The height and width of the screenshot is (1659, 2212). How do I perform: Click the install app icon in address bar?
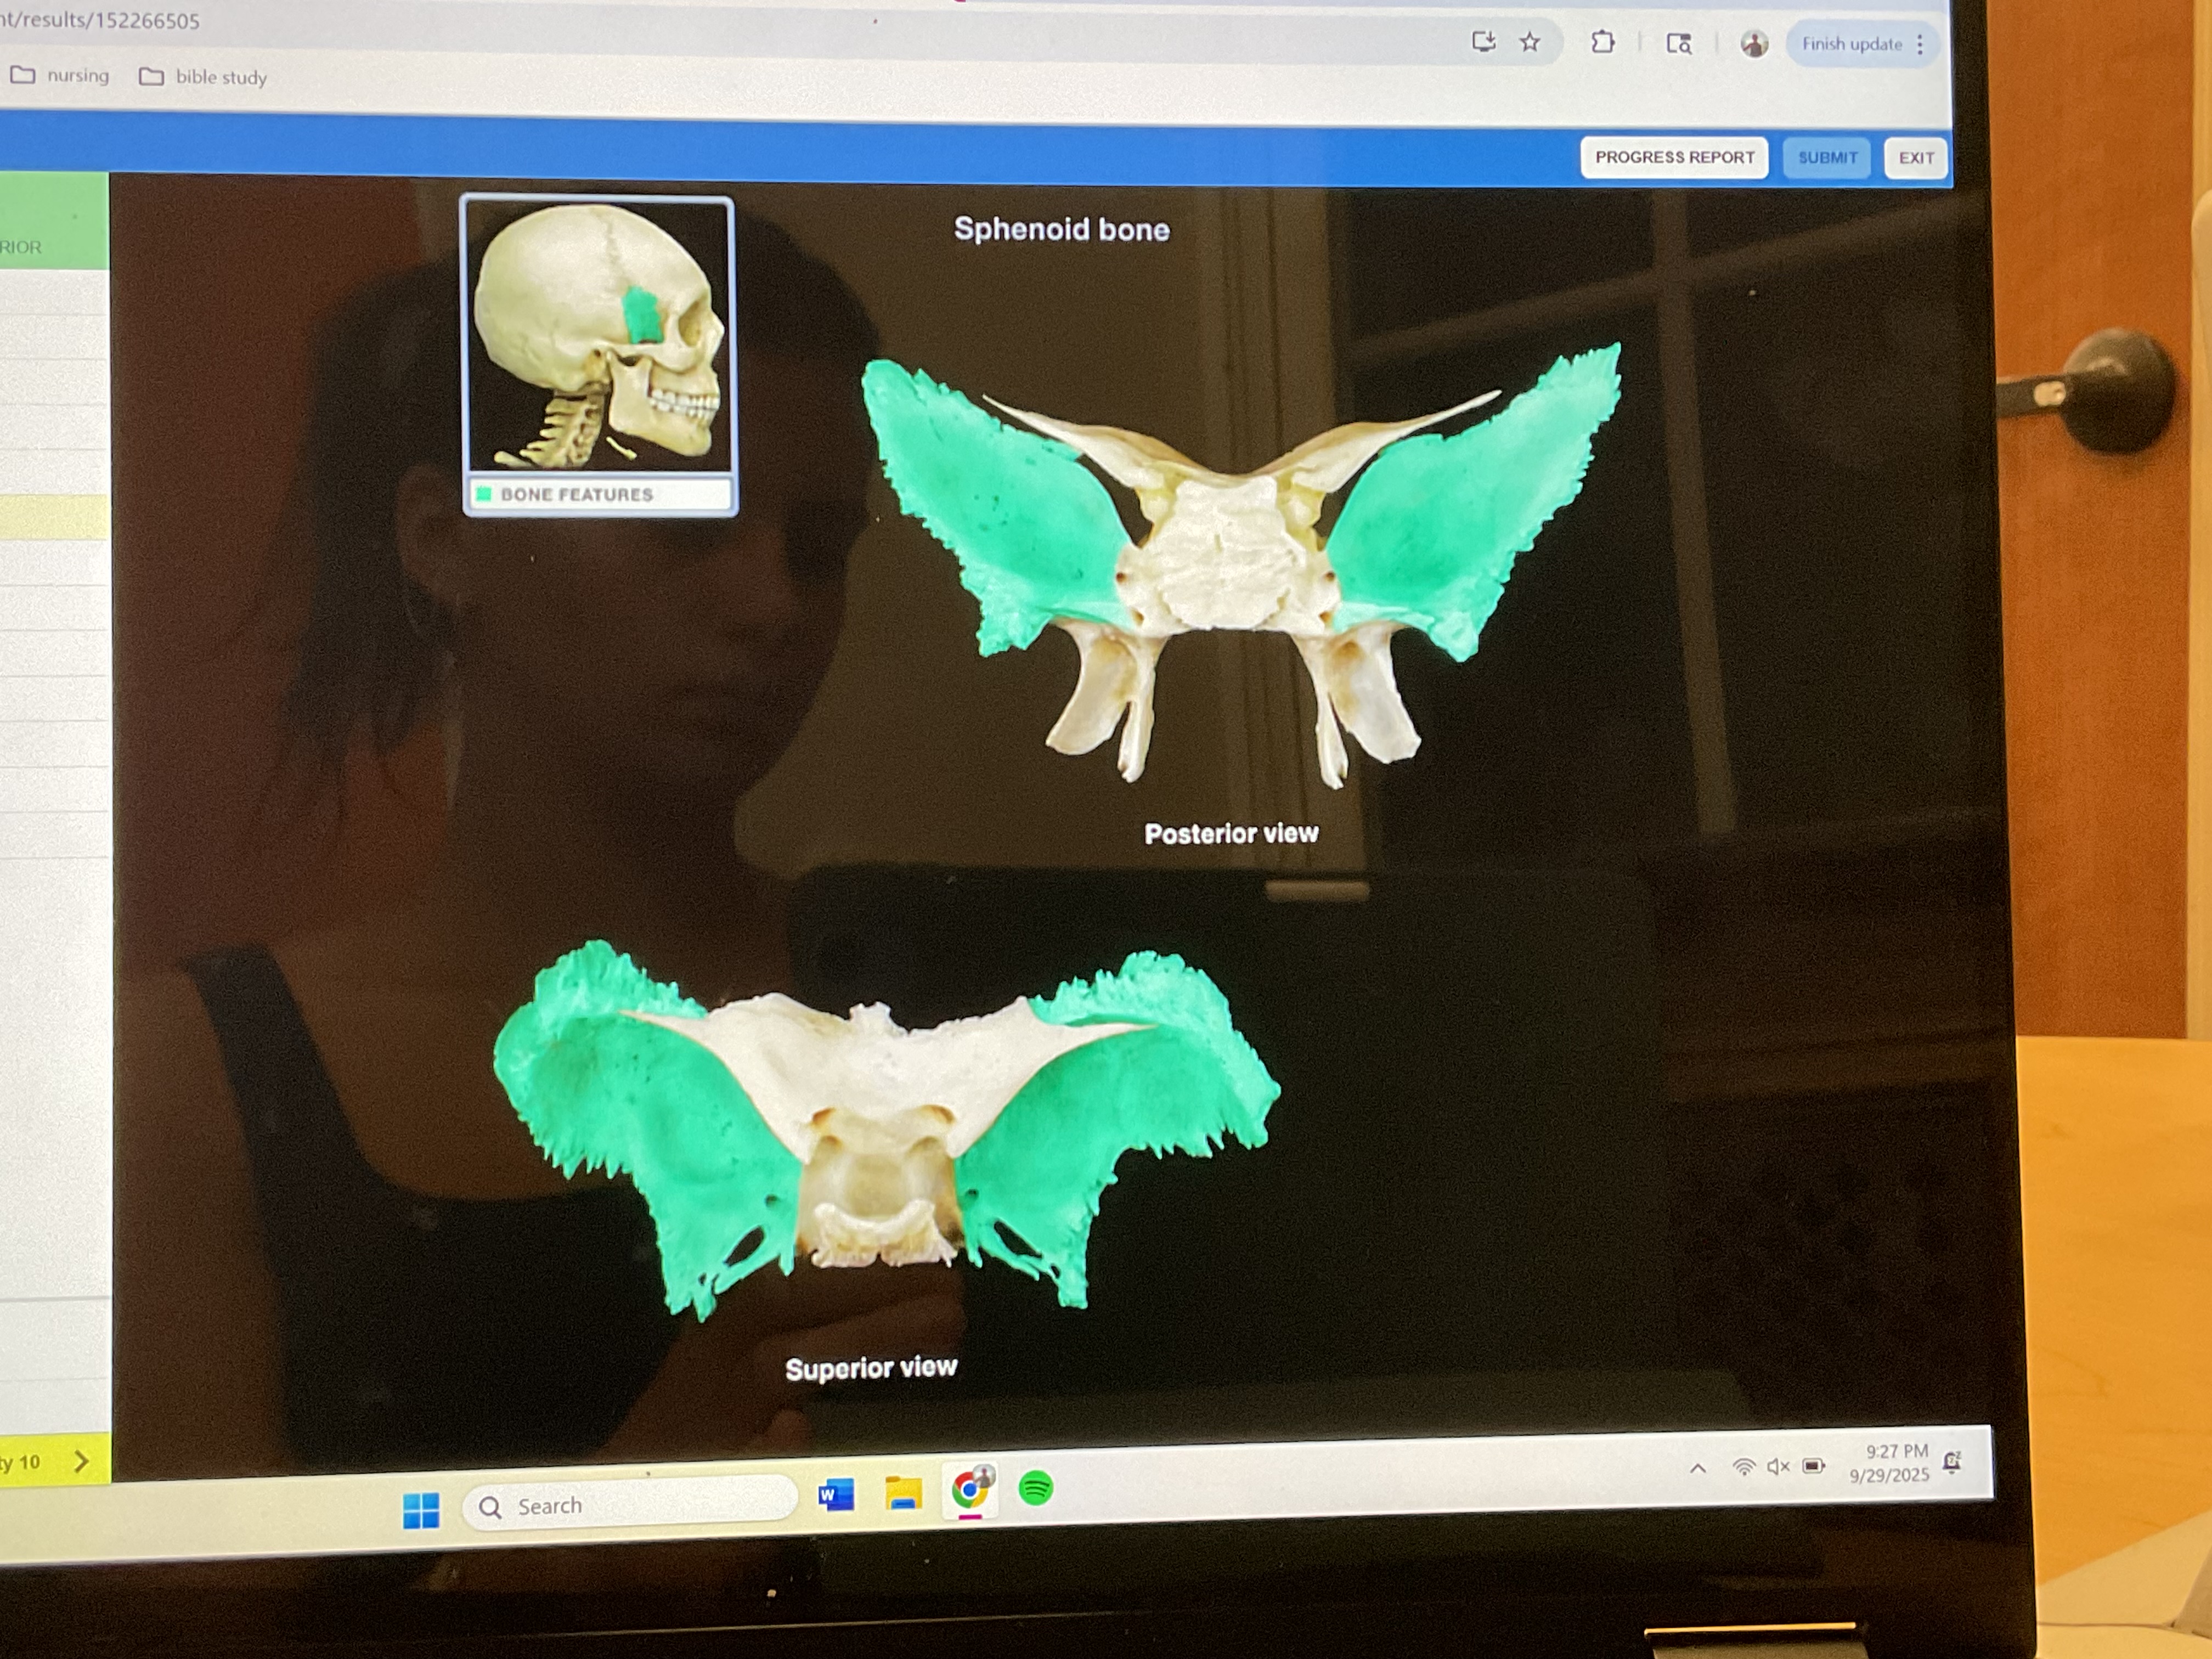point(1483,41)
